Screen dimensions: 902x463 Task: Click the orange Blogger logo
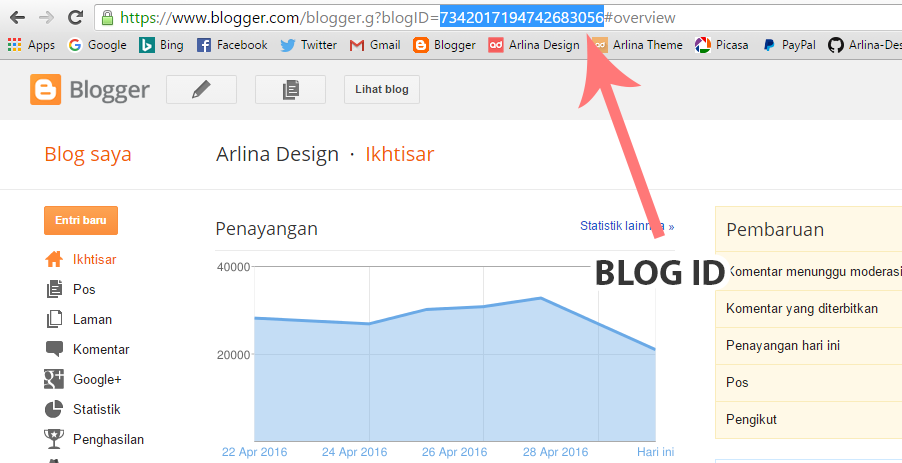tap(45, 90)
